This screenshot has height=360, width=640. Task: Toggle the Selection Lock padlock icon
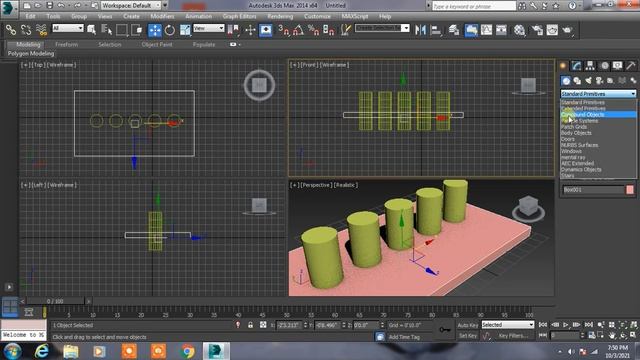[x=250, y=325]
